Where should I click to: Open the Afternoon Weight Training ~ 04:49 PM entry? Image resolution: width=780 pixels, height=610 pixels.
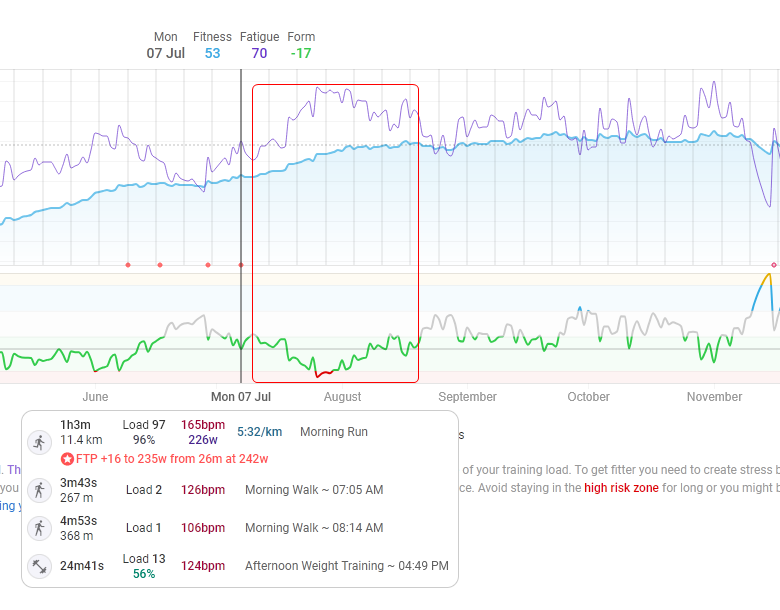coord(346,566)
